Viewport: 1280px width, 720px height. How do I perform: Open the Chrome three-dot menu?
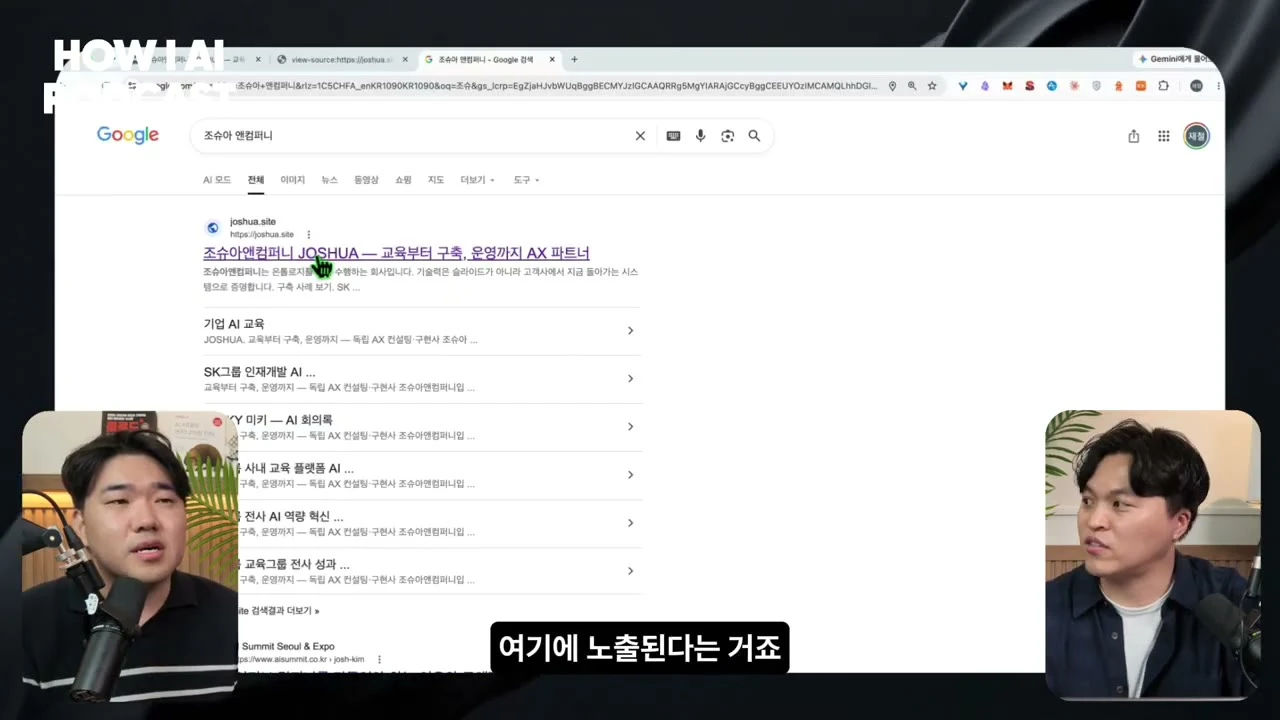point(1218,86)
